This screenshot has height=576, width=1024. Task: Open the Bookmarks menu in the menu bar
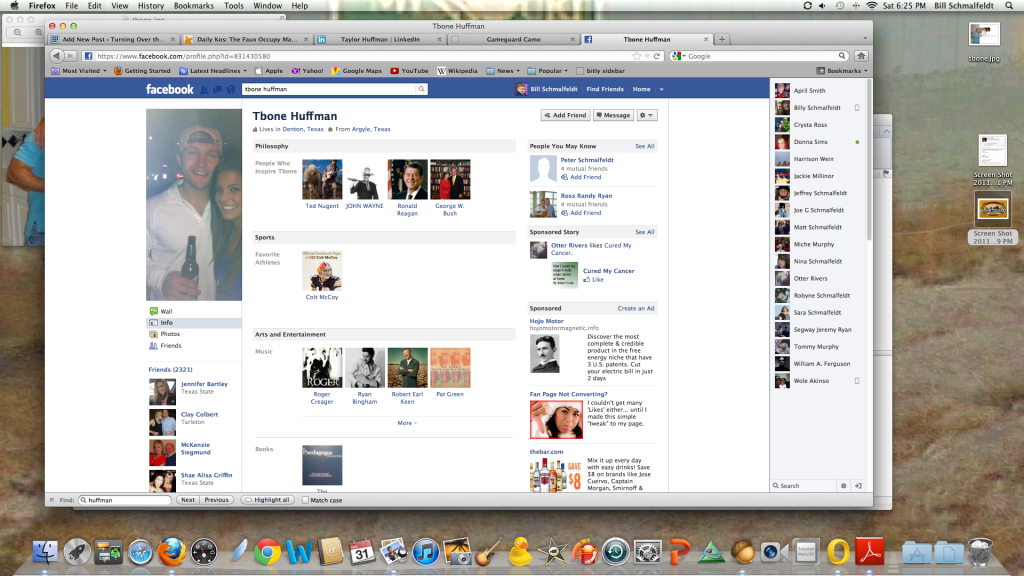[x=193, y=6]
